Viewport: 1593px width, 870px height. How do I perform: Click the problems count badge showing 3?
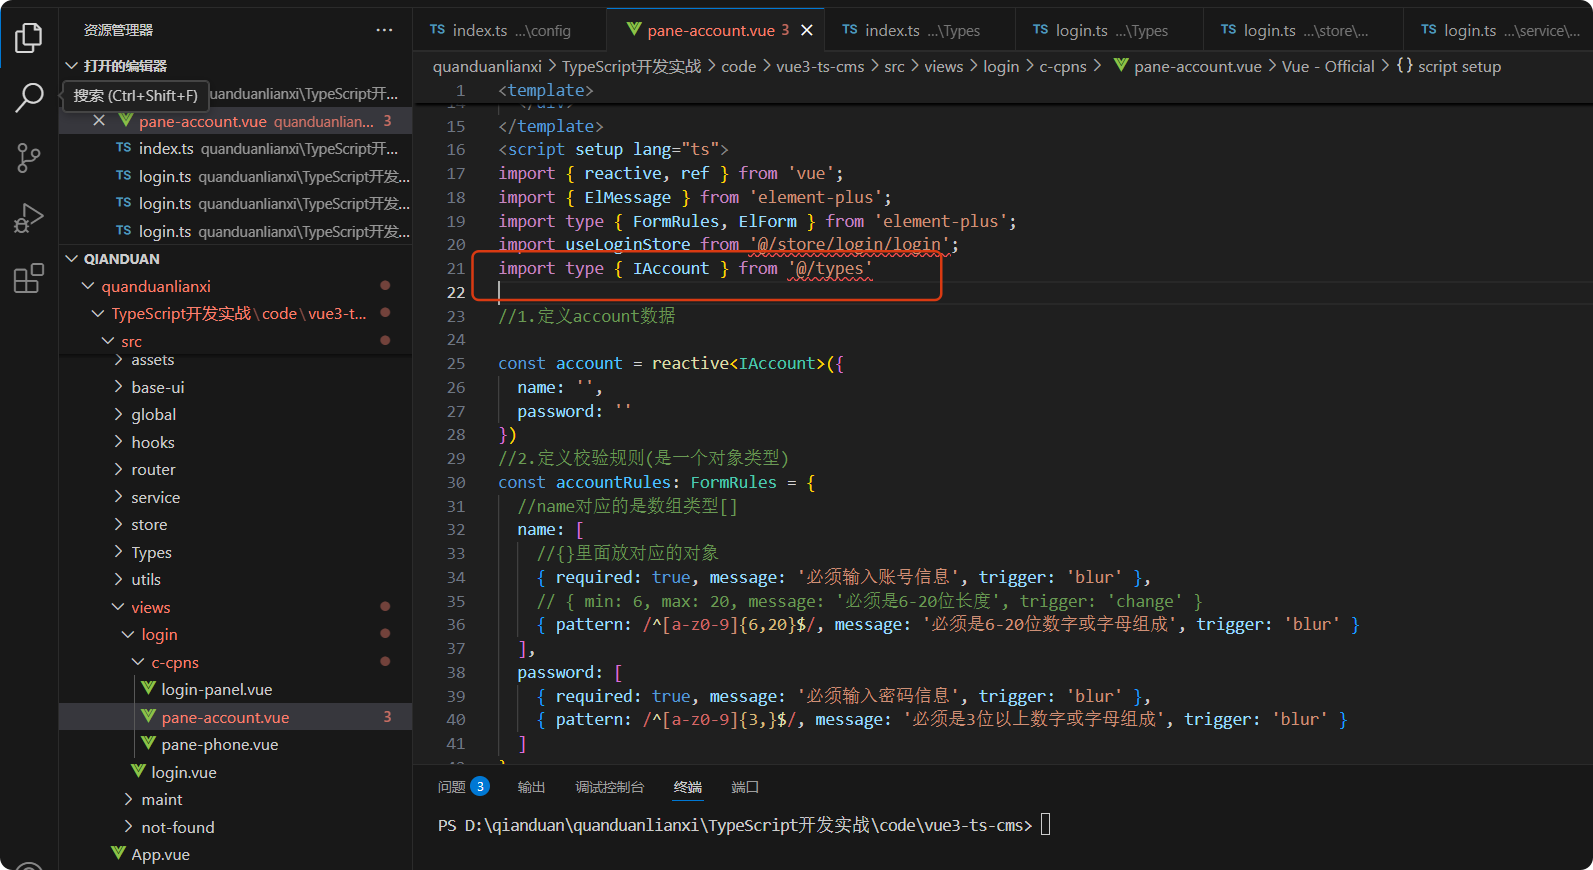coord(480,786)
